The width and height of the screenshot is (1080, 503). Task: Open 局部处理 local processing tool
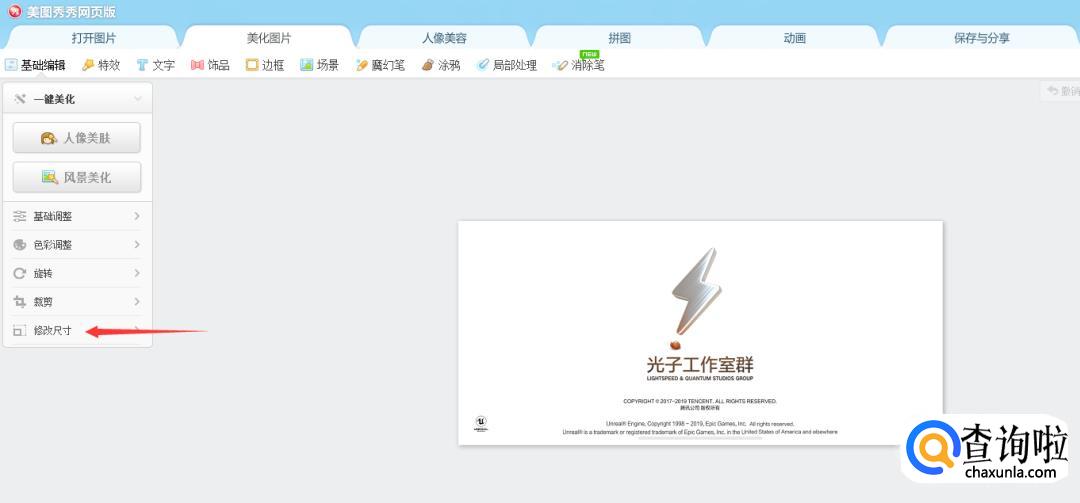point(506,65)
